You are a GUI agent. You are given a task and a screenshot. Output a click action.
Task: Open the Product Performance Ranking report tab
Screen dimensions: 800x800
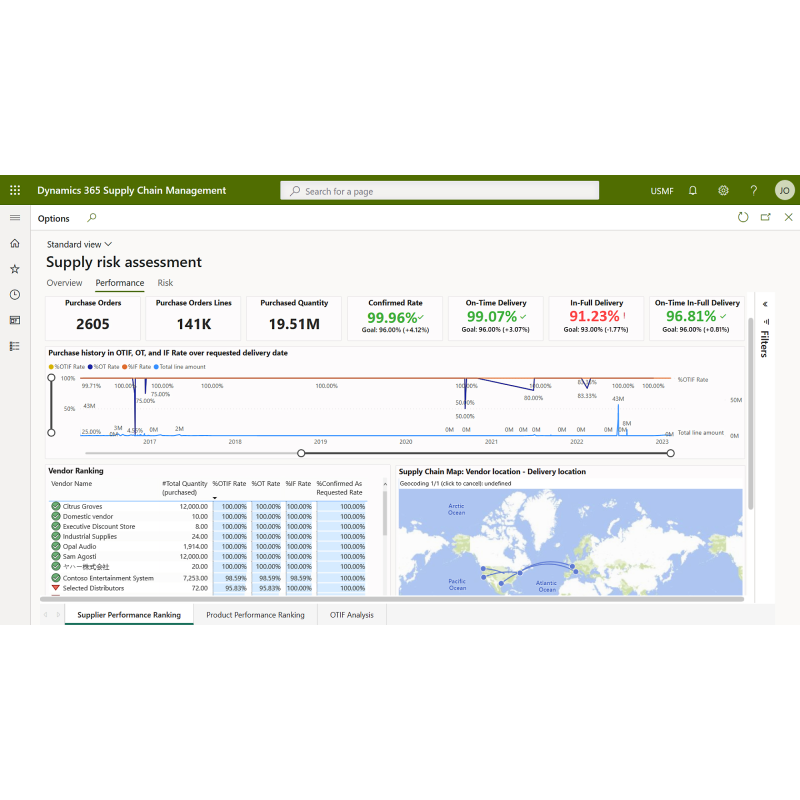point(255,615)
